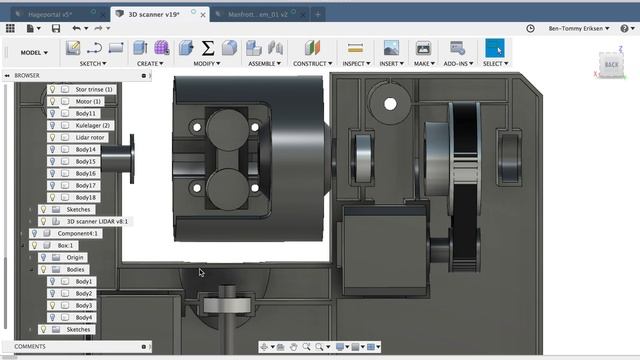Expand the COMMENTS panel
Viewport: 640px width, 360px height.
pyautogui.click(x=144, y=347)
